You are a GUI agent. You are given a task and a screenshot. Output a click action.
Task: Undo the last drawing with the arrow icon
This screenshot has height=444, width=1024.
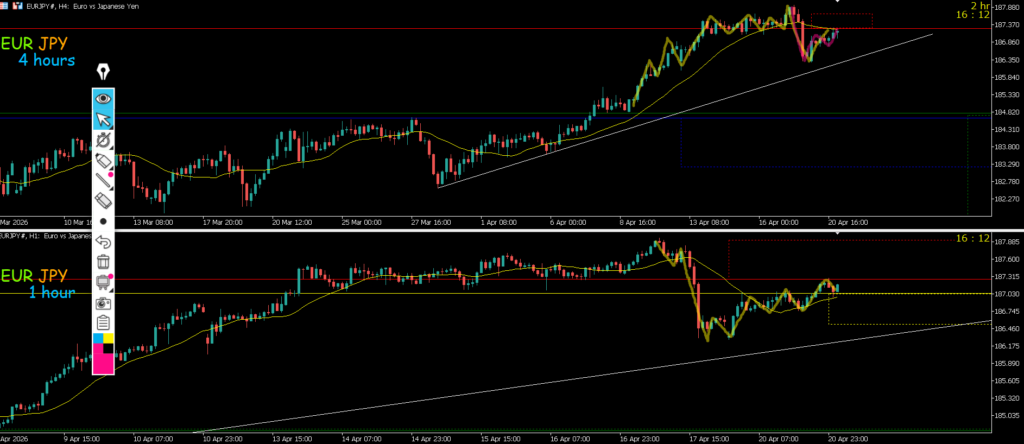pyautogui.click(x=103, y=242)
